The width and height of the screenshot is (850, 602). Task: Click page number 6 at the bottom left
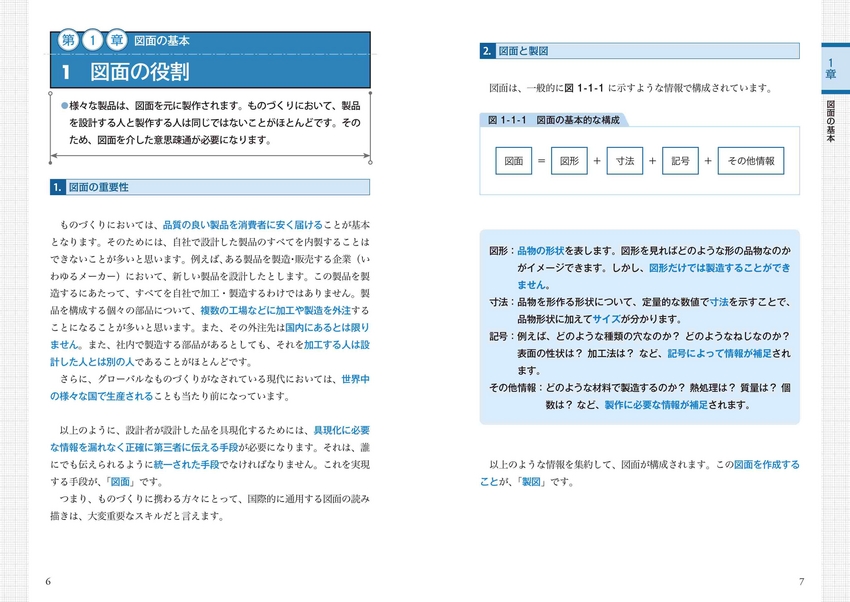[48, 581]
